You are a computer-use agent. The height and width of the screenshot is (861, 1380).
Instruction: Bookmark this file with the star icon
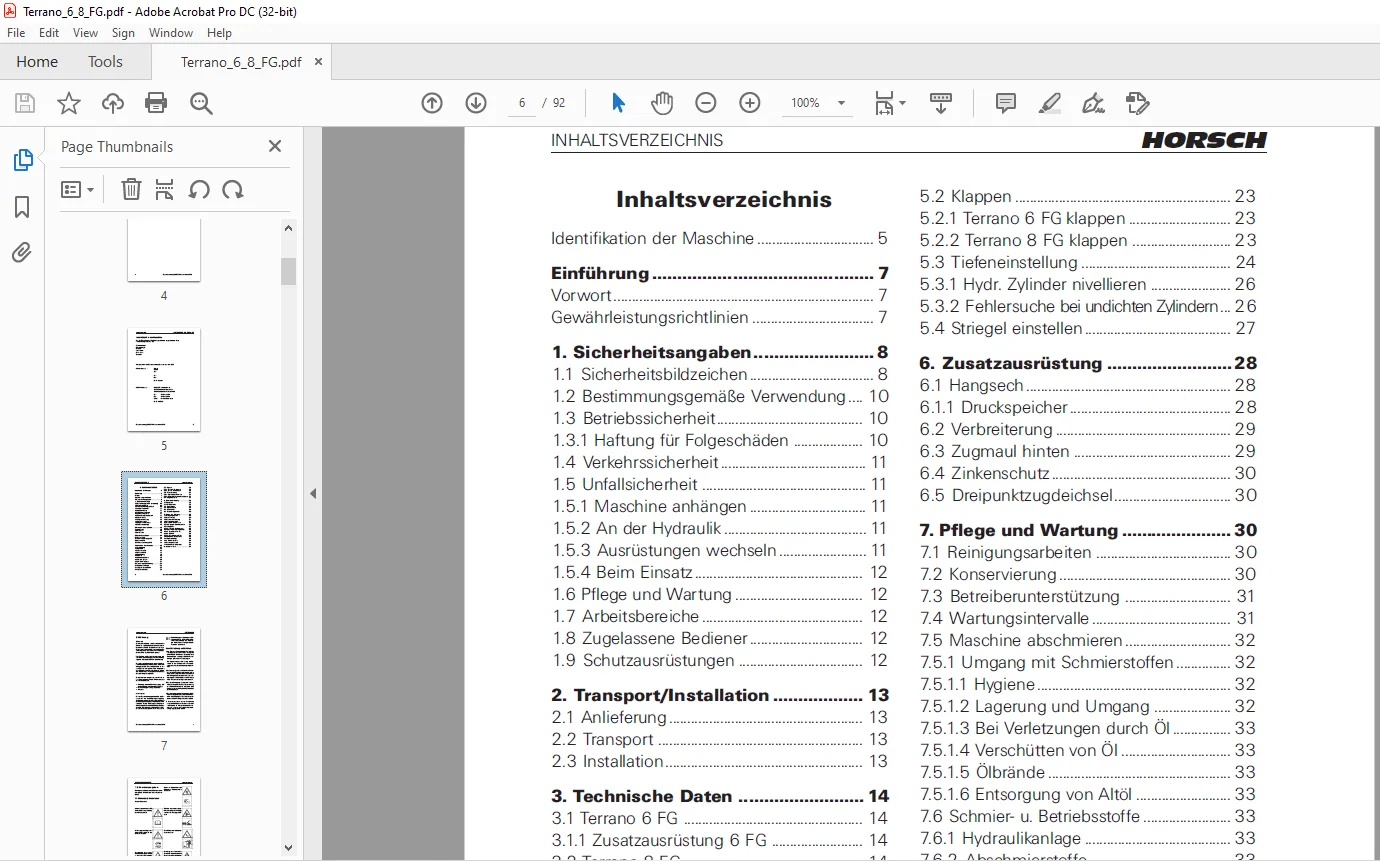tap(68, 103)
